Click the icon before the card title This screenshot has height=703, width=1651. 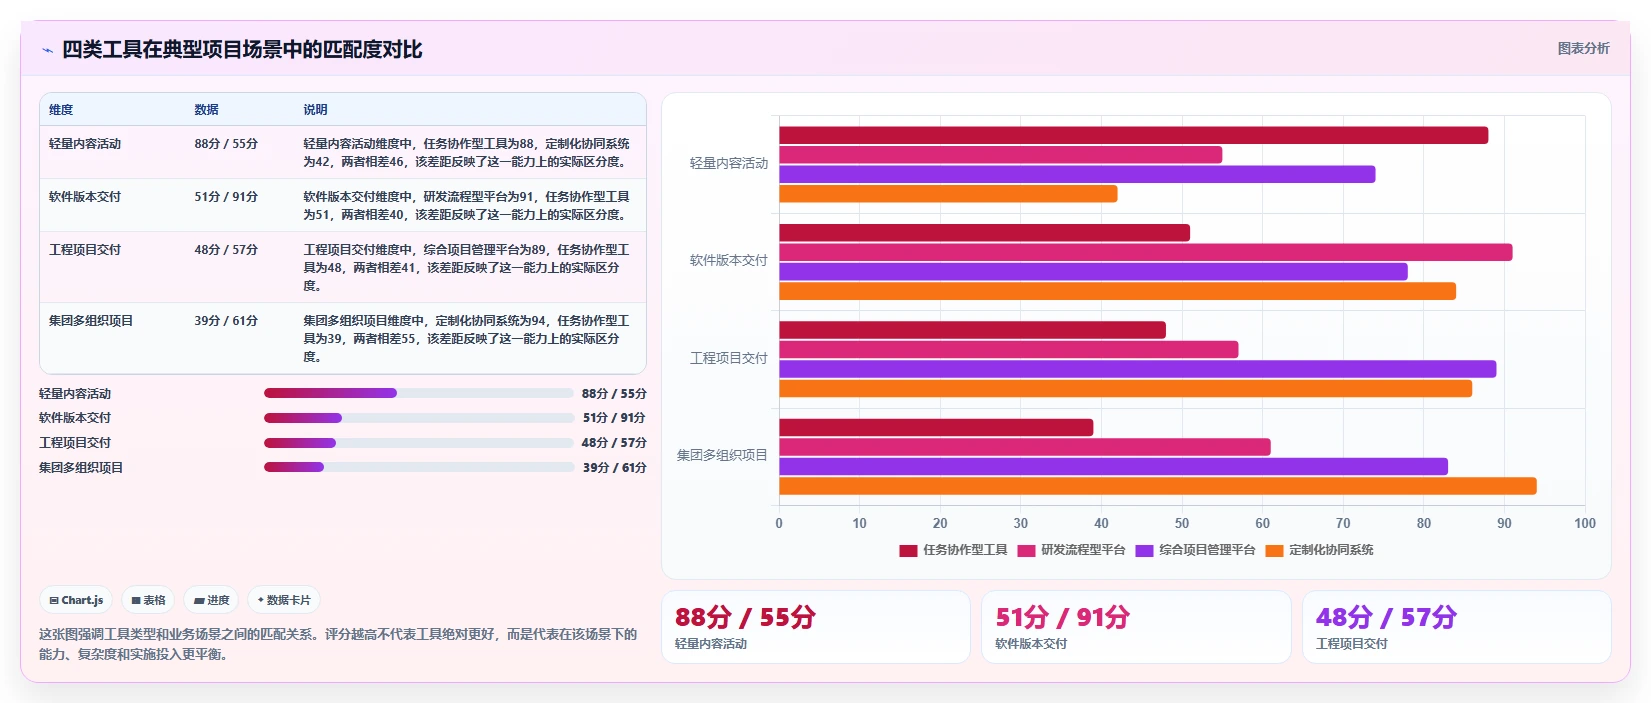click(x=47, y=50)
